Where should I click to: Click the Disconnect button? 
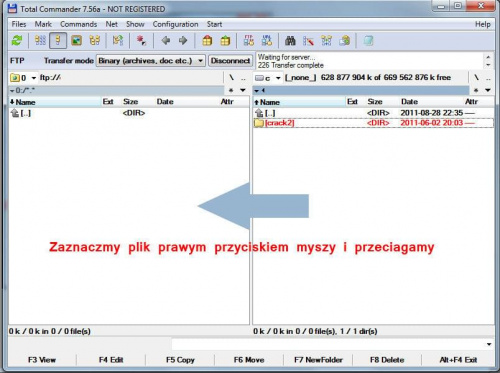[230, 61]
